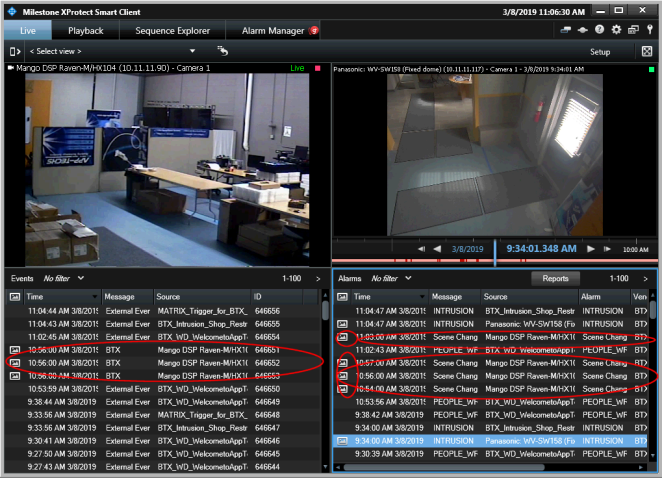Go to next page of Alarms list
The image size is (662, 478).
tap(646, 279)
